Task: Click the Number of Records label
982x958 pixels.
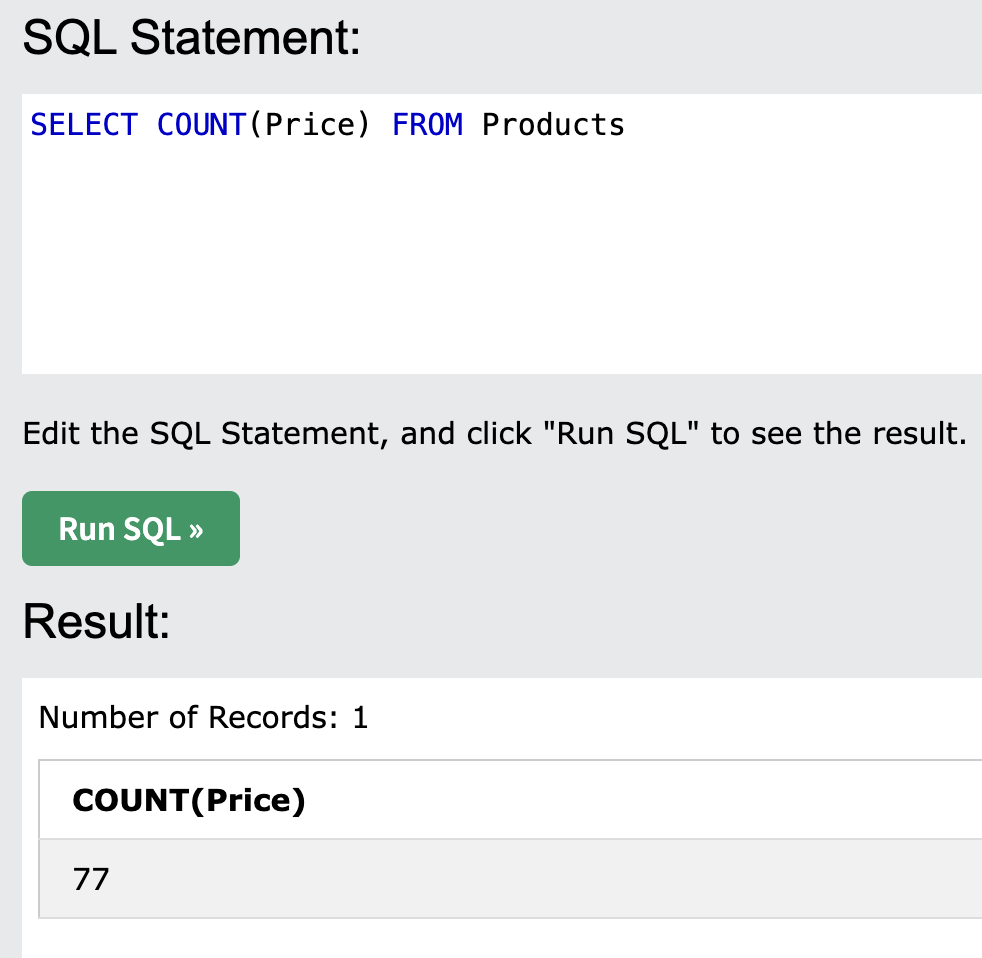Action: [x=189, y=718]
